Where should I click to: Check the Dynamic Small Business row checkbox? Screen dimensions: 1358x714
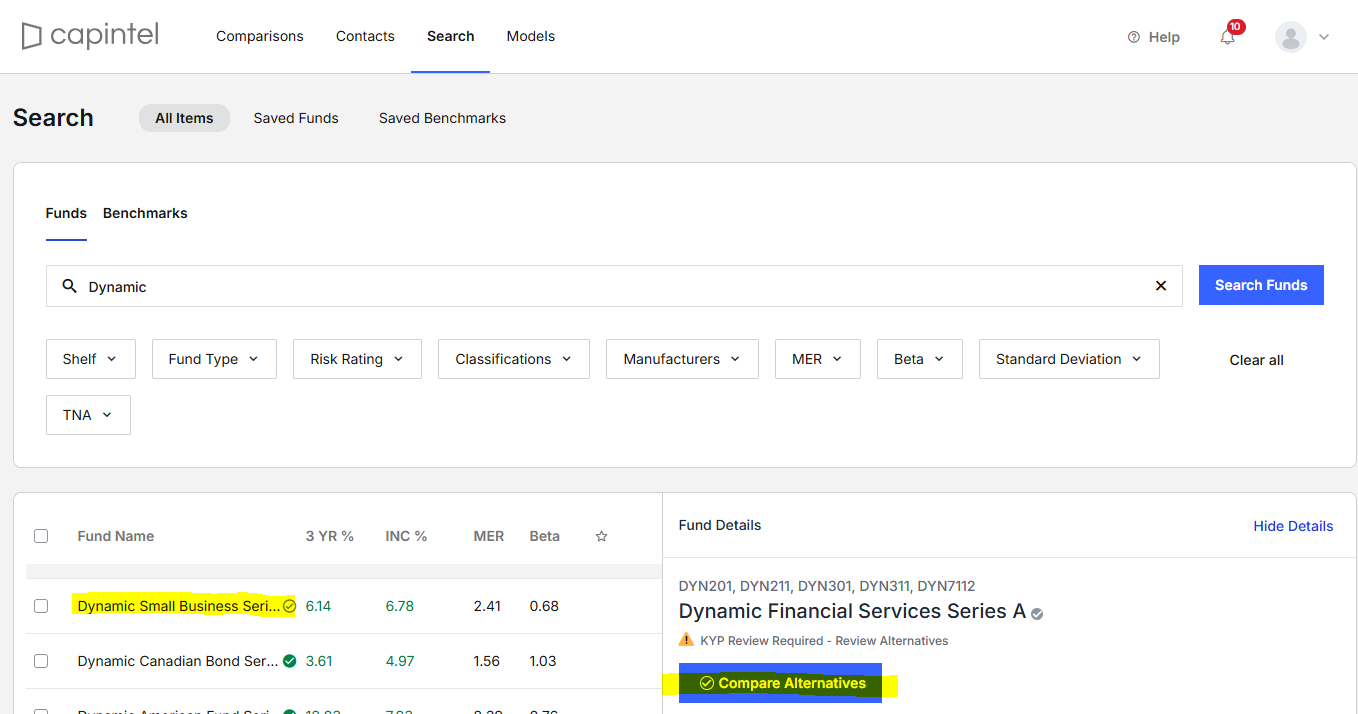[41, 606]
